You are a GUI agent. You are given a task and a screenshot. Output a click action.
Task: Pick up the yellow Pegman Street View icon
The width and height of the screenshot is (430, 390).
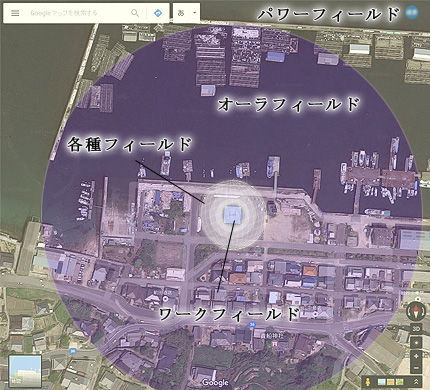point(368,382)
